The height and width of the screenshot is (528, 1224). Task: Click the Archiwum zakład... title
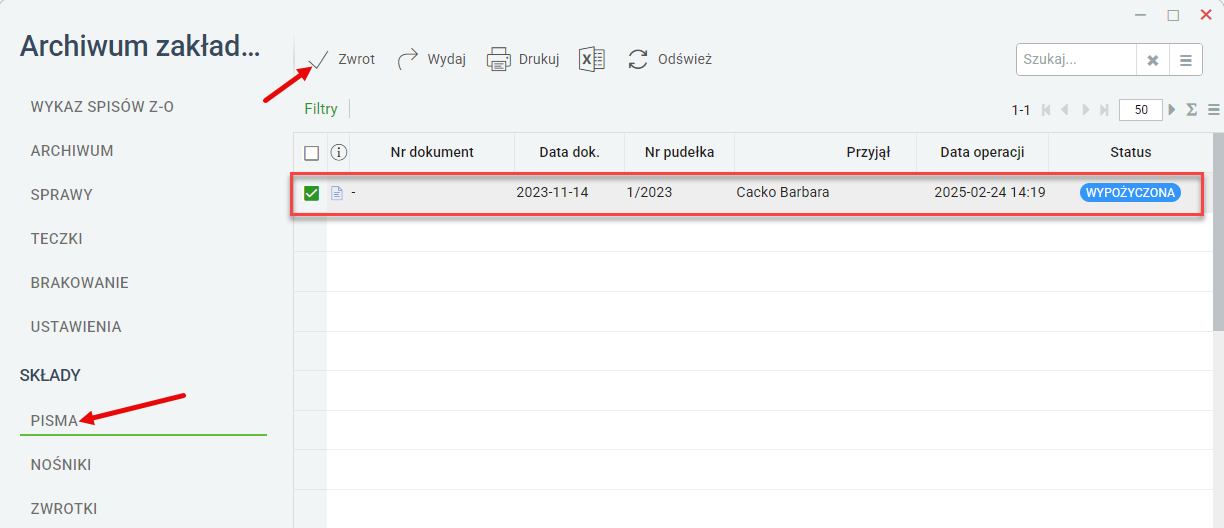coord(140,47)
